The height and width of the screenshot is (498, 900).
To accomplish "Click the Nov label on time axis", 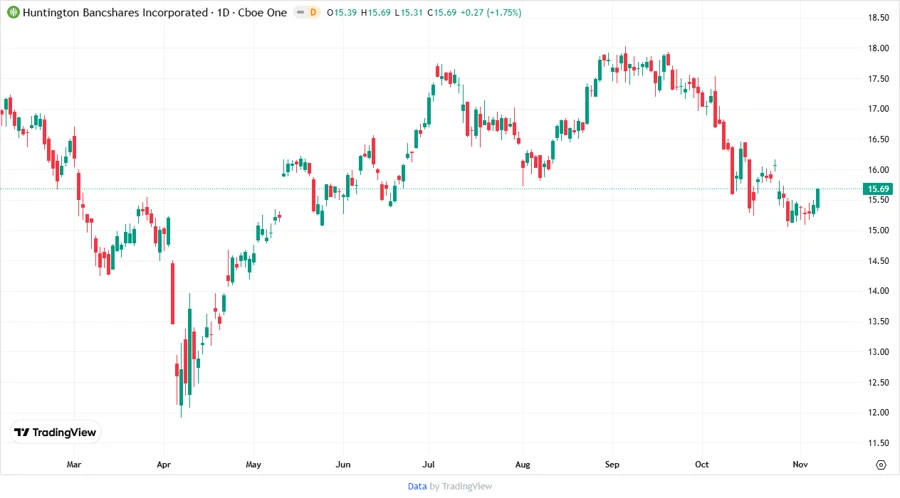I will (800, 464).
